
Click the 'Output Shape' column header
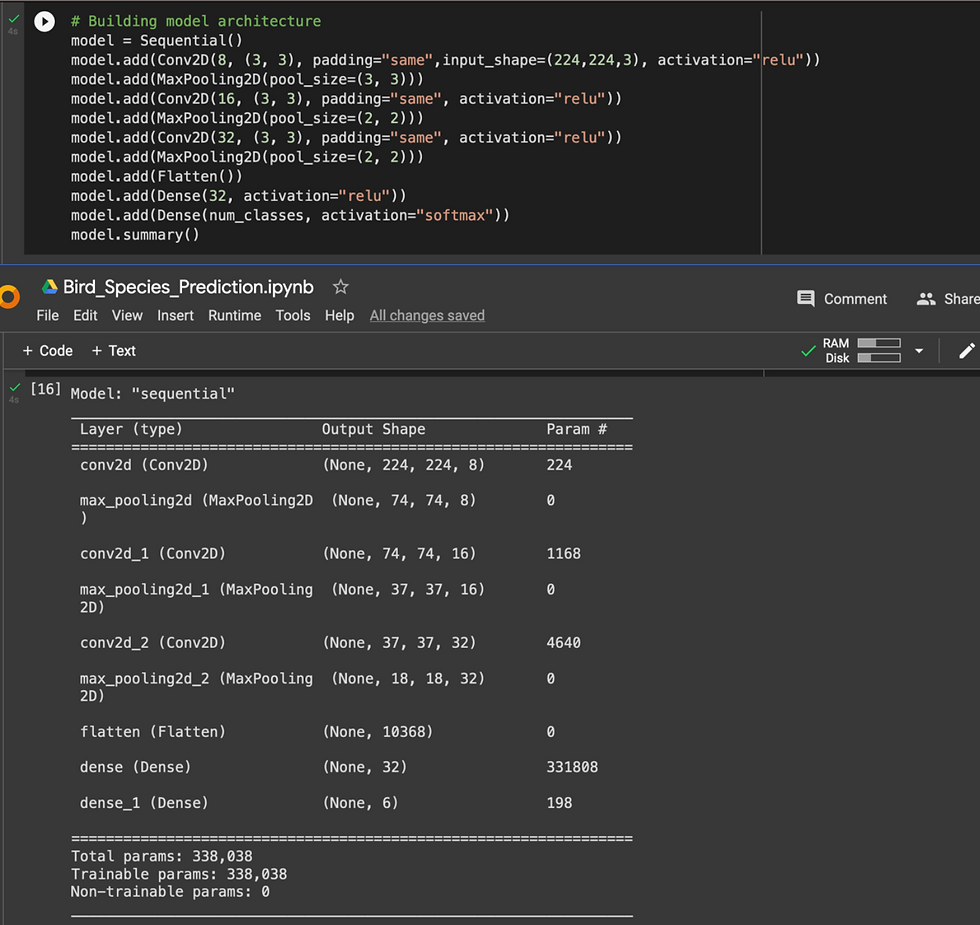374,429
